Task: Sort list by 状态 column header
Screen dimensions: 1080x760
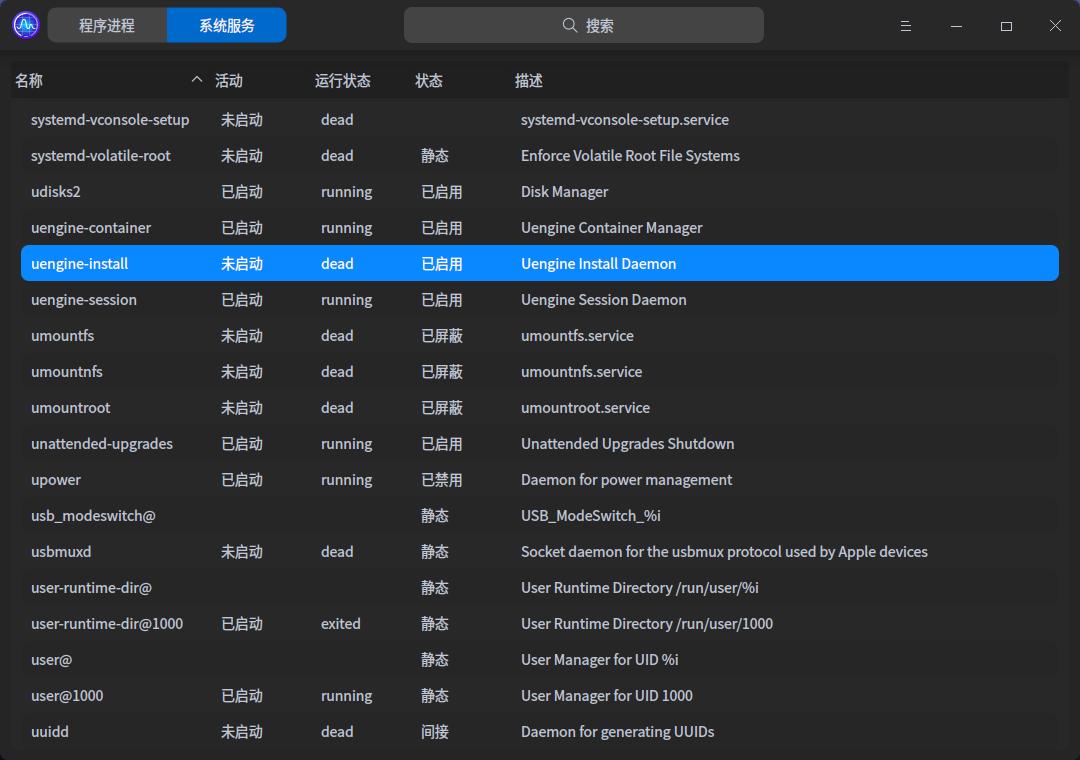Action: coord(429,81)
